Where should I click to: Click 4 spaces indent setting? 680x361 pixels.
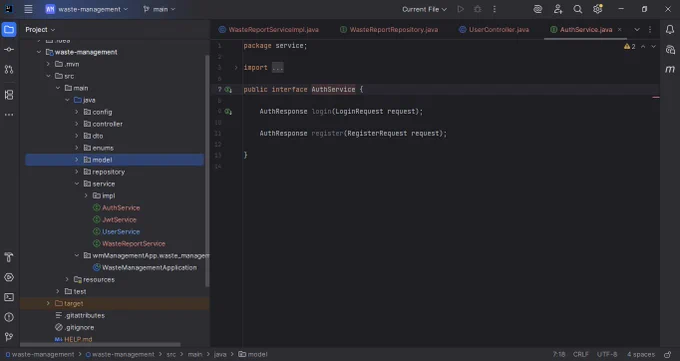[x=641, y=354]
